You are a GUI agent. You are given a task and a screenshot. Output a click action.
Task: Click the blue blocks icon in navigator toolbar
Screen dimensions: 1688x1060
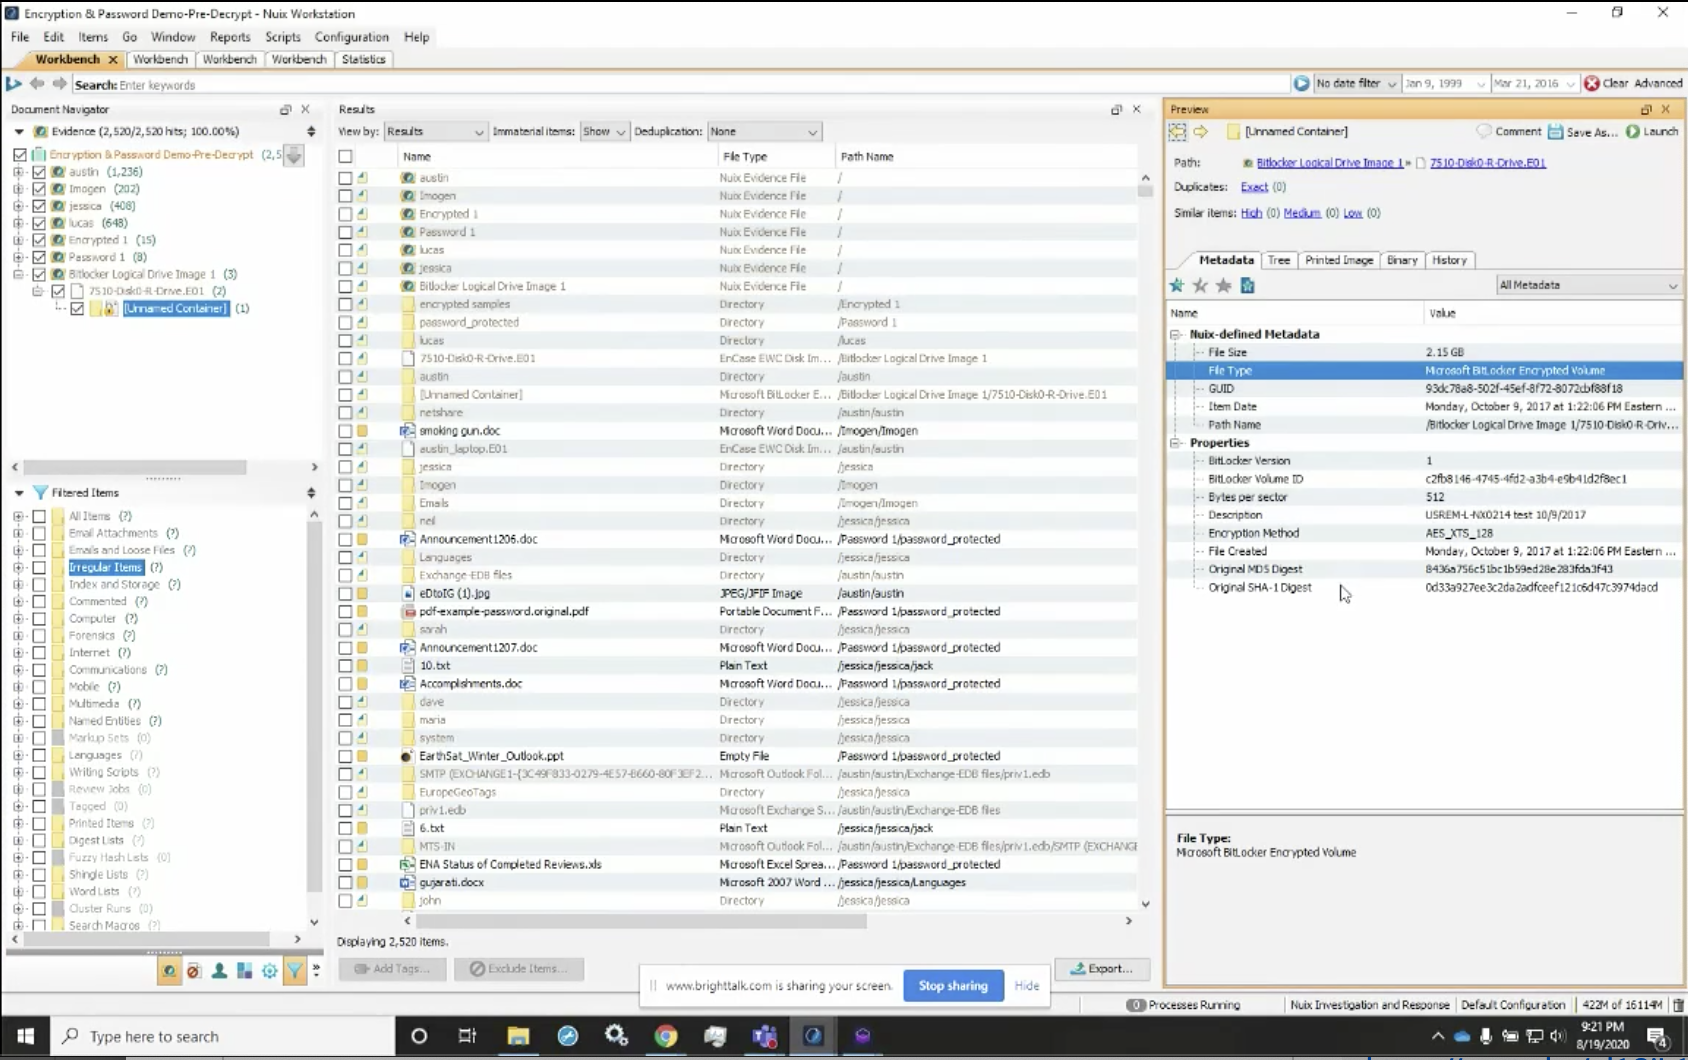pos(244,971)
